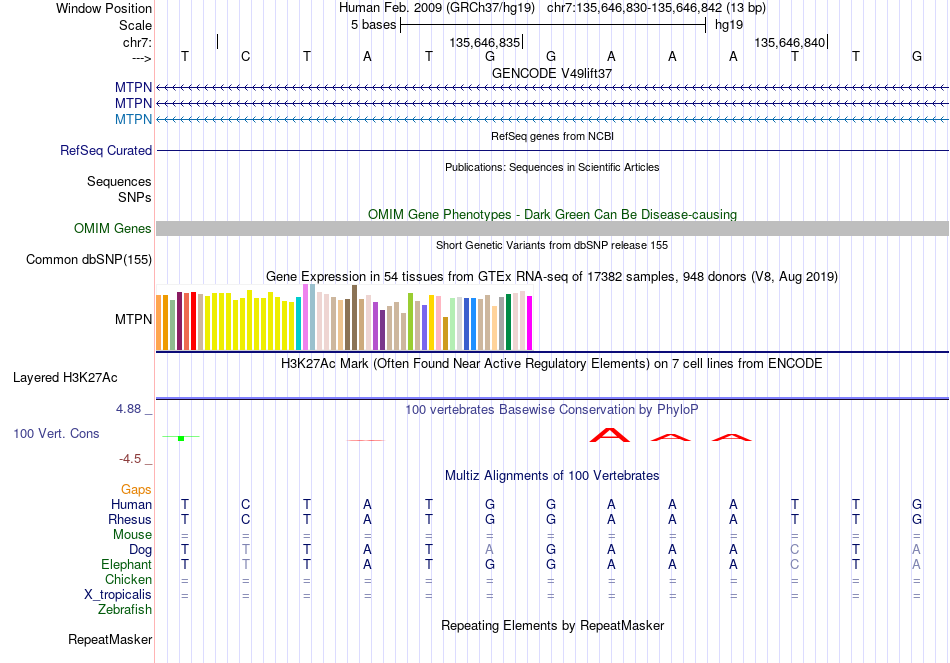Image resolution: width=950 pixels, height=663 pixels.
Task: Click the OMIM Genes label
Action: 113,228
